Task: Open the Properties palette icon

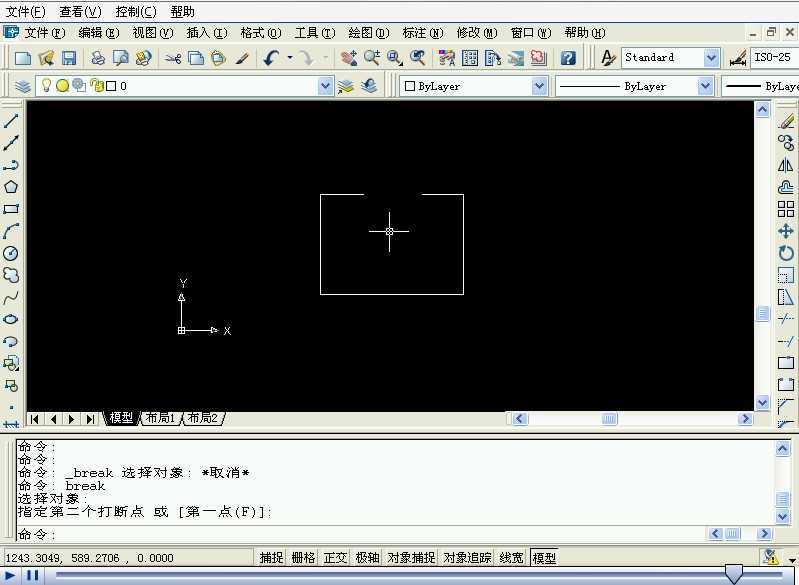Action: (447, 58)
